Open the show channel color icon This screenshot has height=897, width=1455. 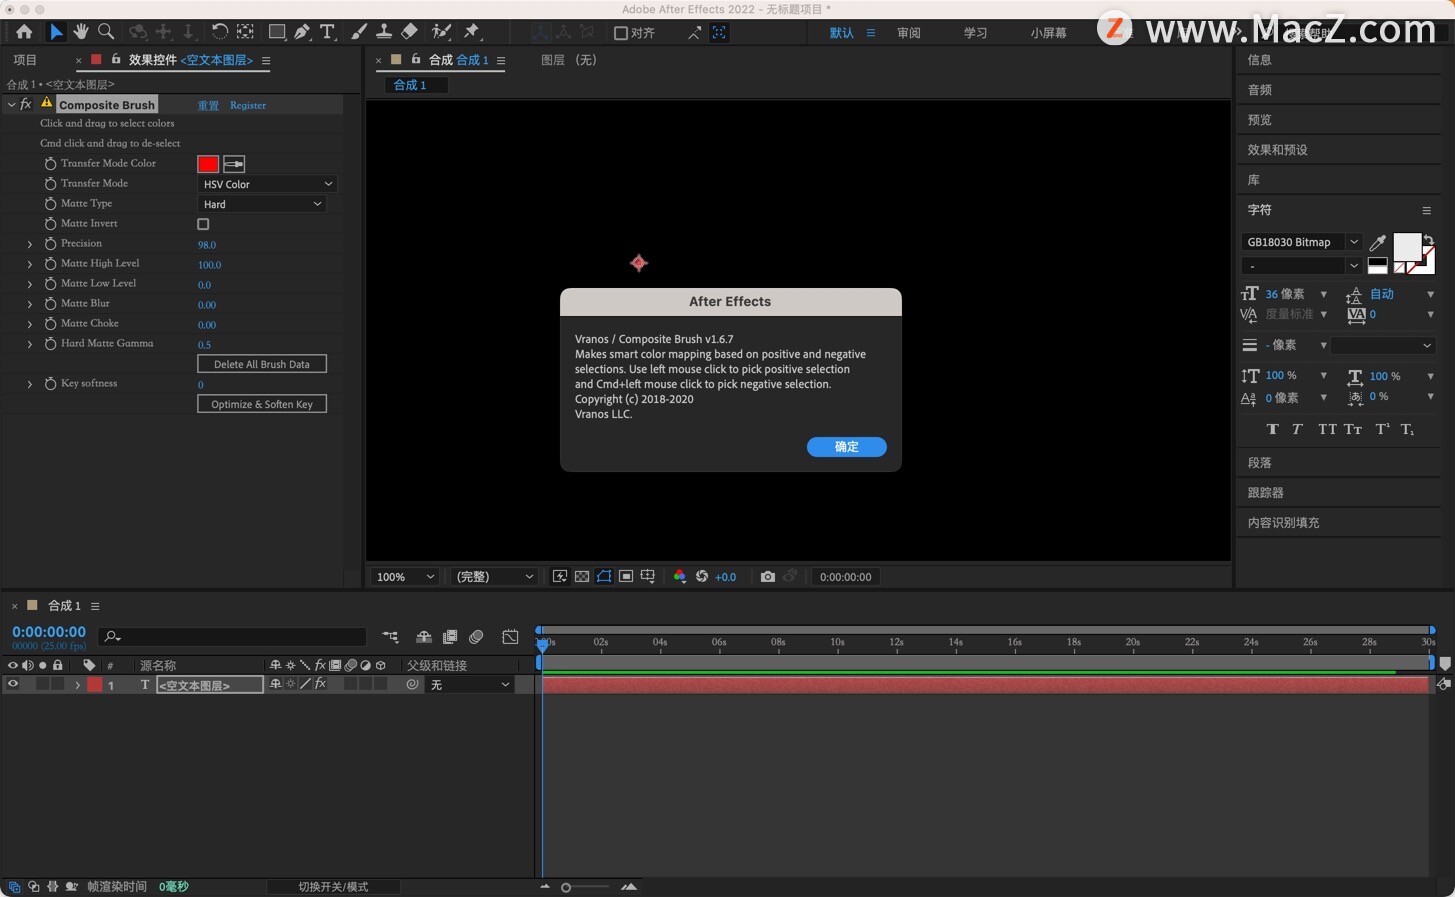pyautogui.click(x=680, y=577)
